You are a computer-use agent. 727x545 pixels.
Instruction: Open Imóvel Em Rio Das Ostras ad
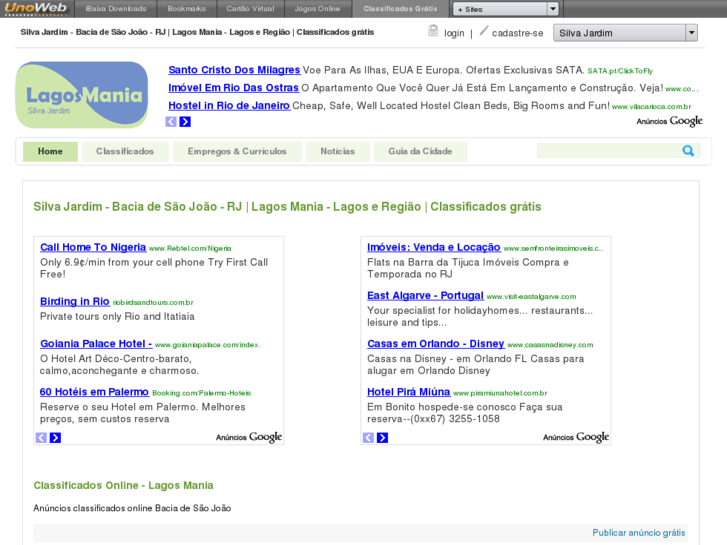click(233, 88)
